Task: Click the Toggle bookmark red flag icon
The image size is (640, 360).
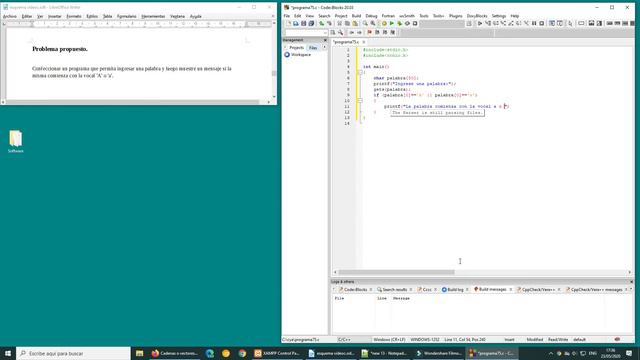Action: 370,32
